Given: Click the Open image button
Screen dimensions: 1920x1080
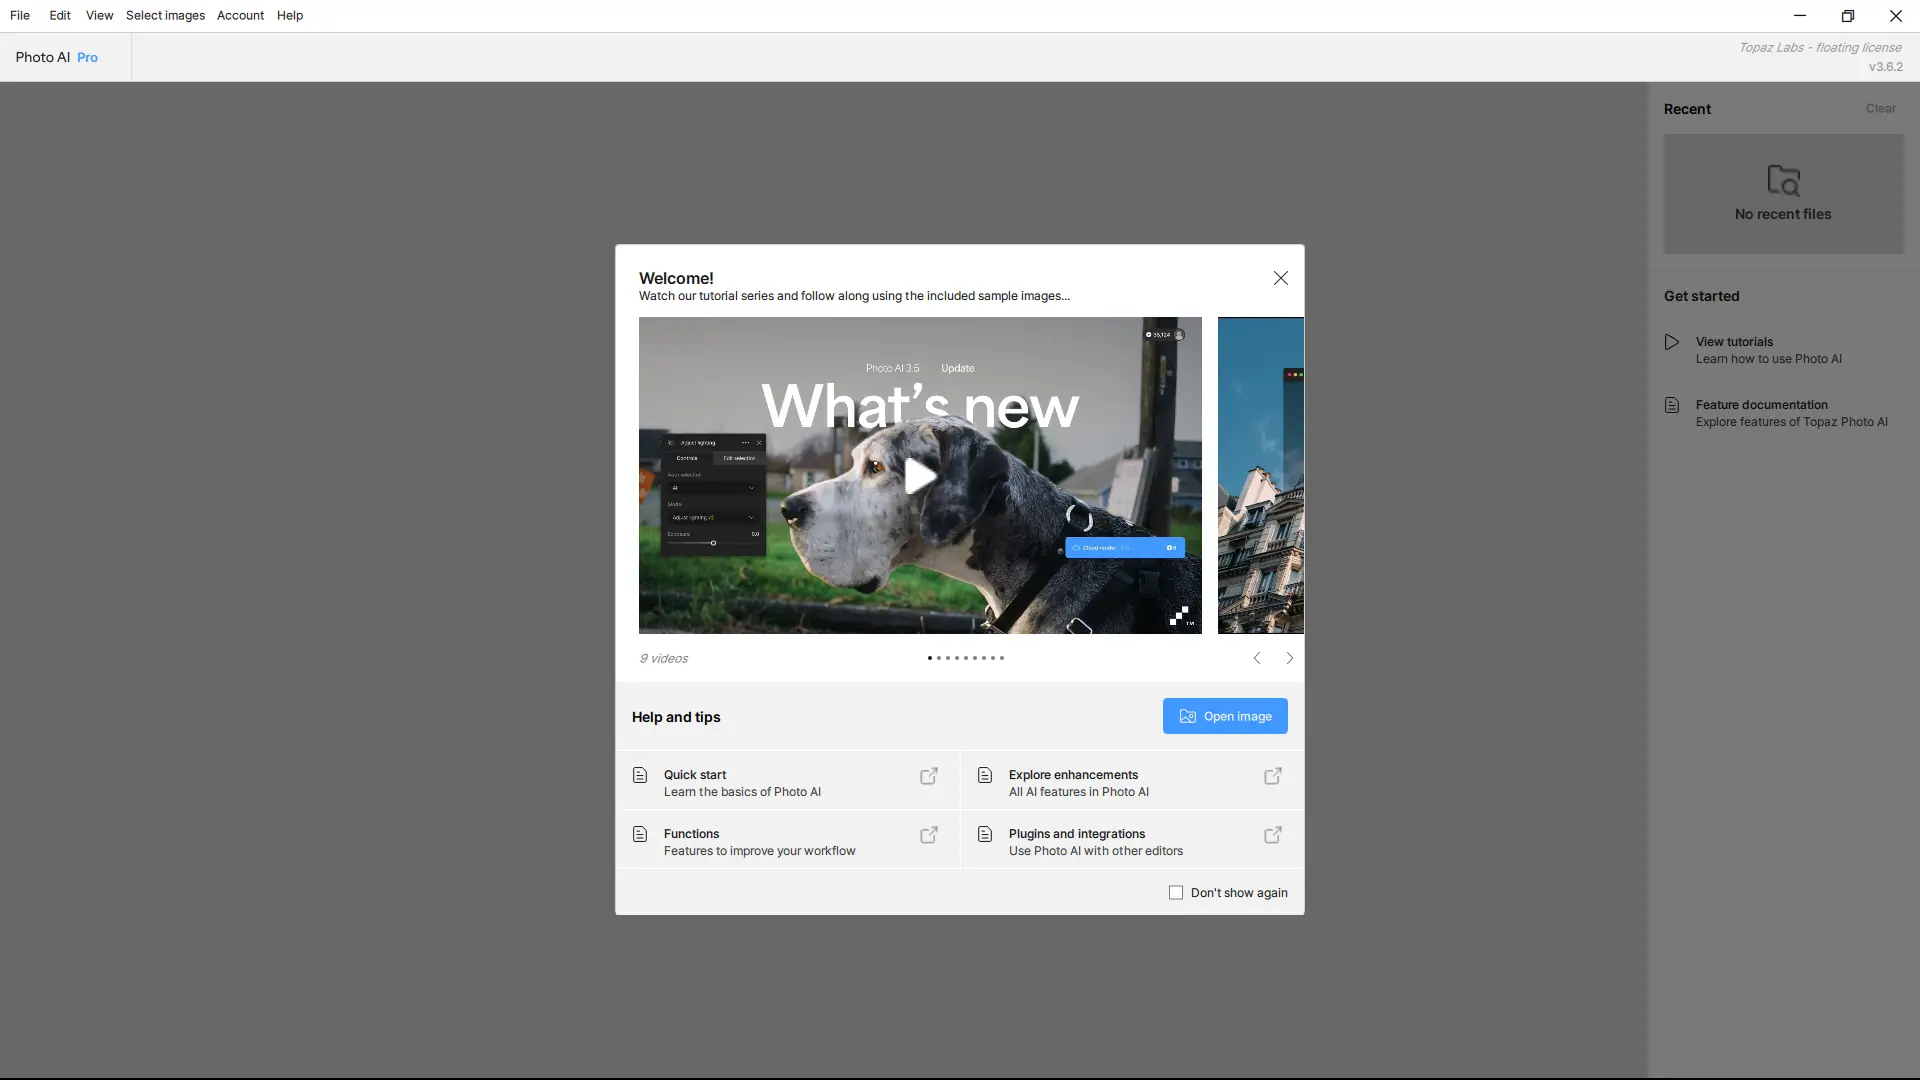Looking at the screenshot, I should 1225,716.
